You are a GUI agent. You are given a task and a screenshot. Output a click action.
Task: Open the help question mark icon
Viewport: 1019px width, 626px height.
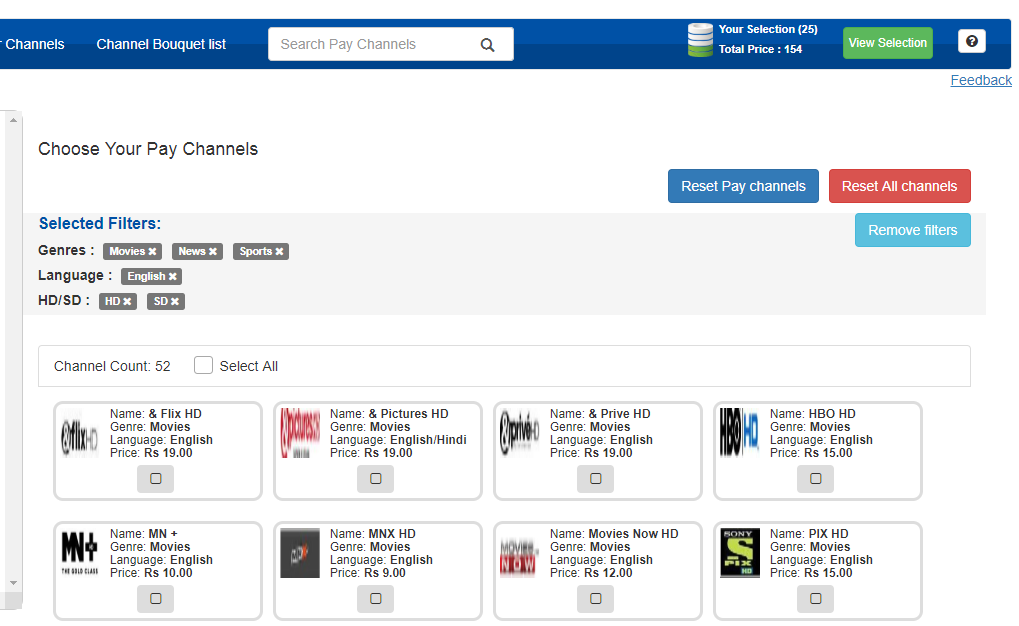click(971, 42)
